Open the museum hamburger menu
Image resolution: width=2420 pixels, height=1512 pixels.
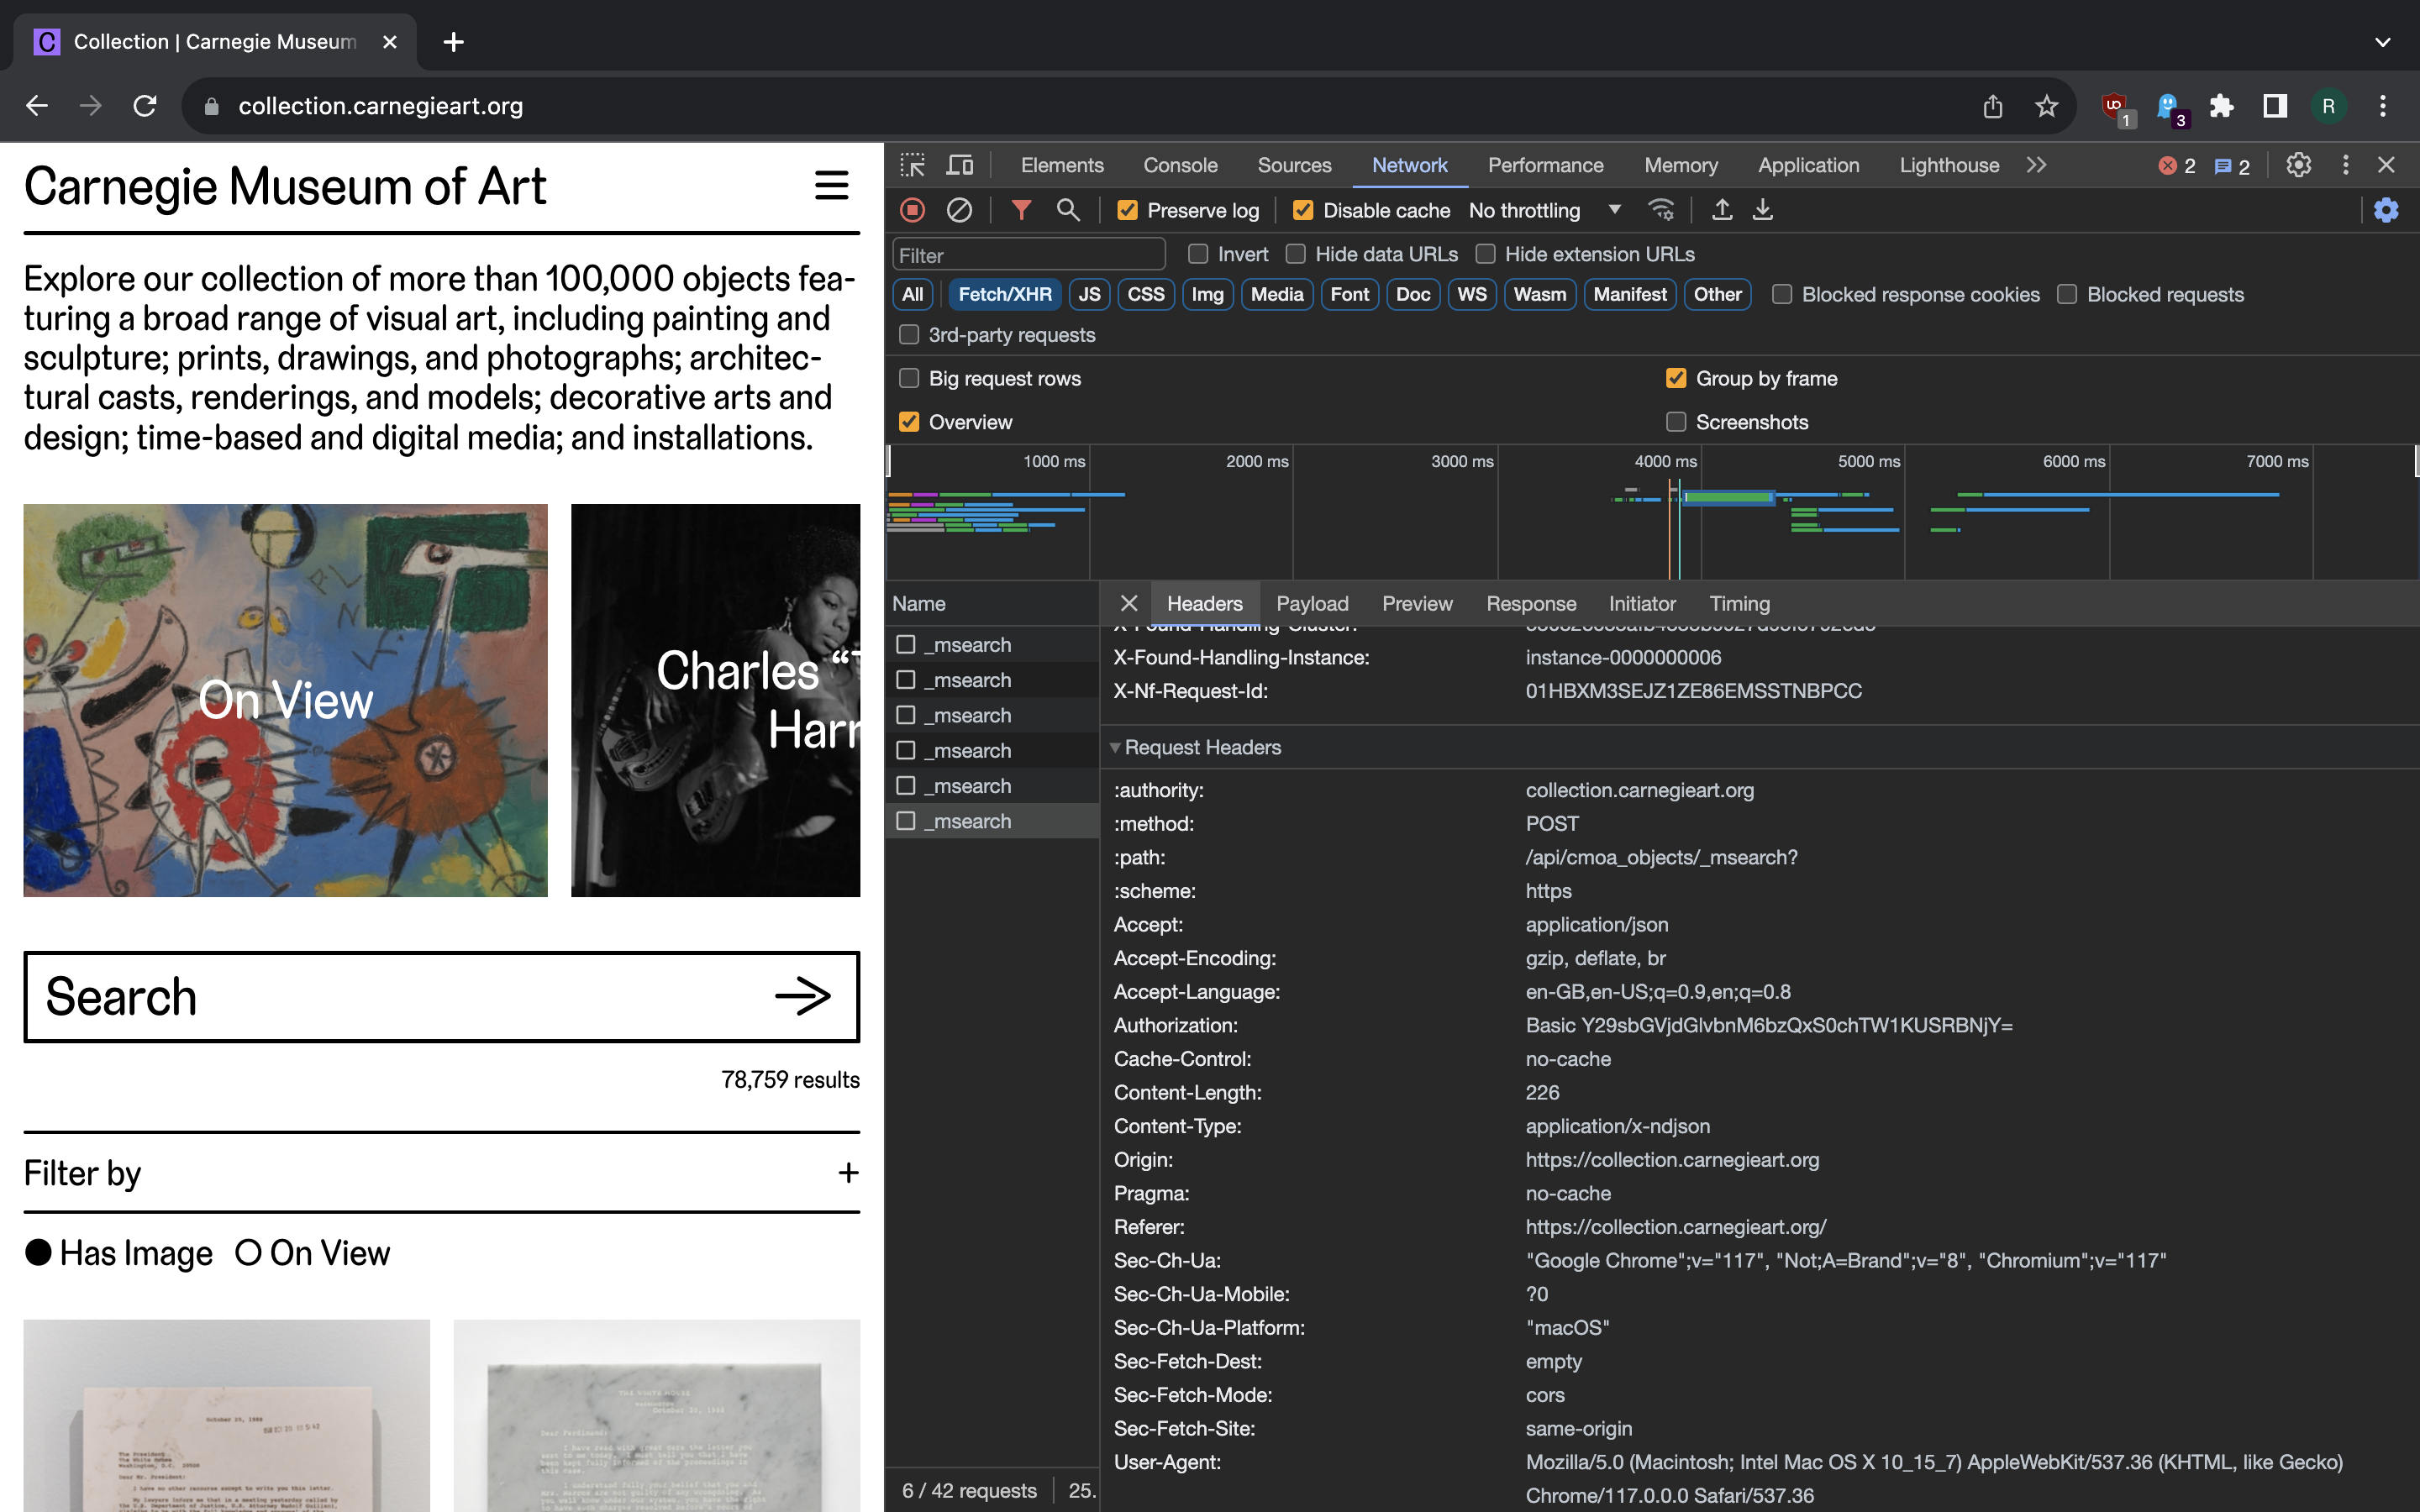(x=831, y=185)
